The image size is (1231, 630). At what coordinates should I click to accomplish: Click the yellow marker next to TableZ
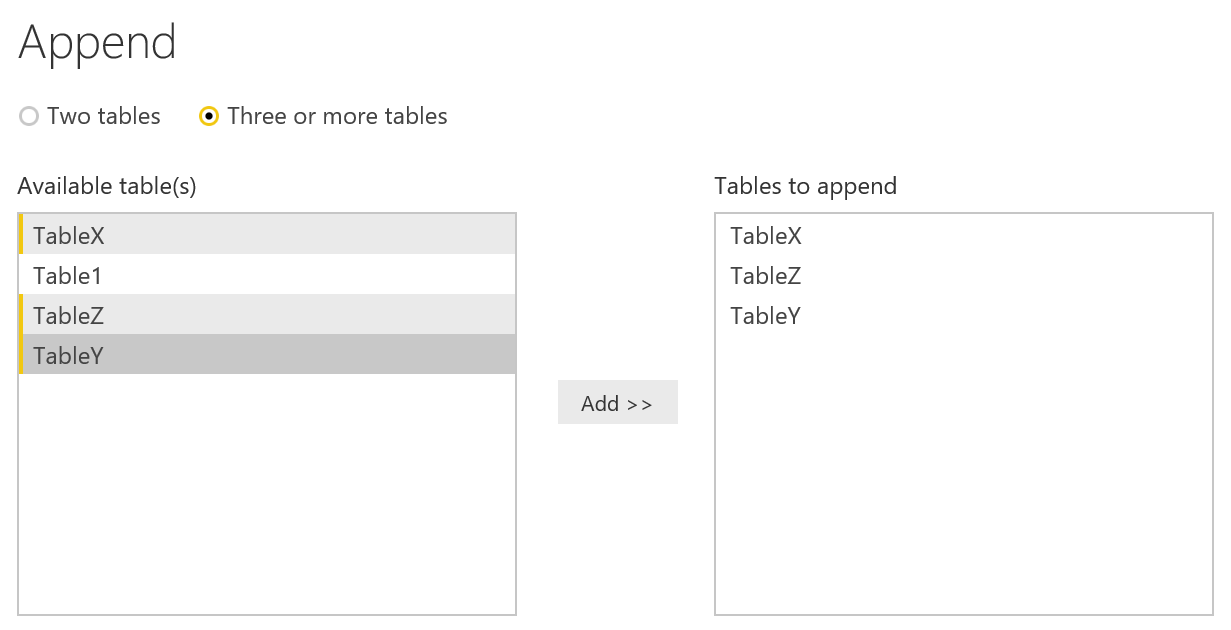coord(21,315)
